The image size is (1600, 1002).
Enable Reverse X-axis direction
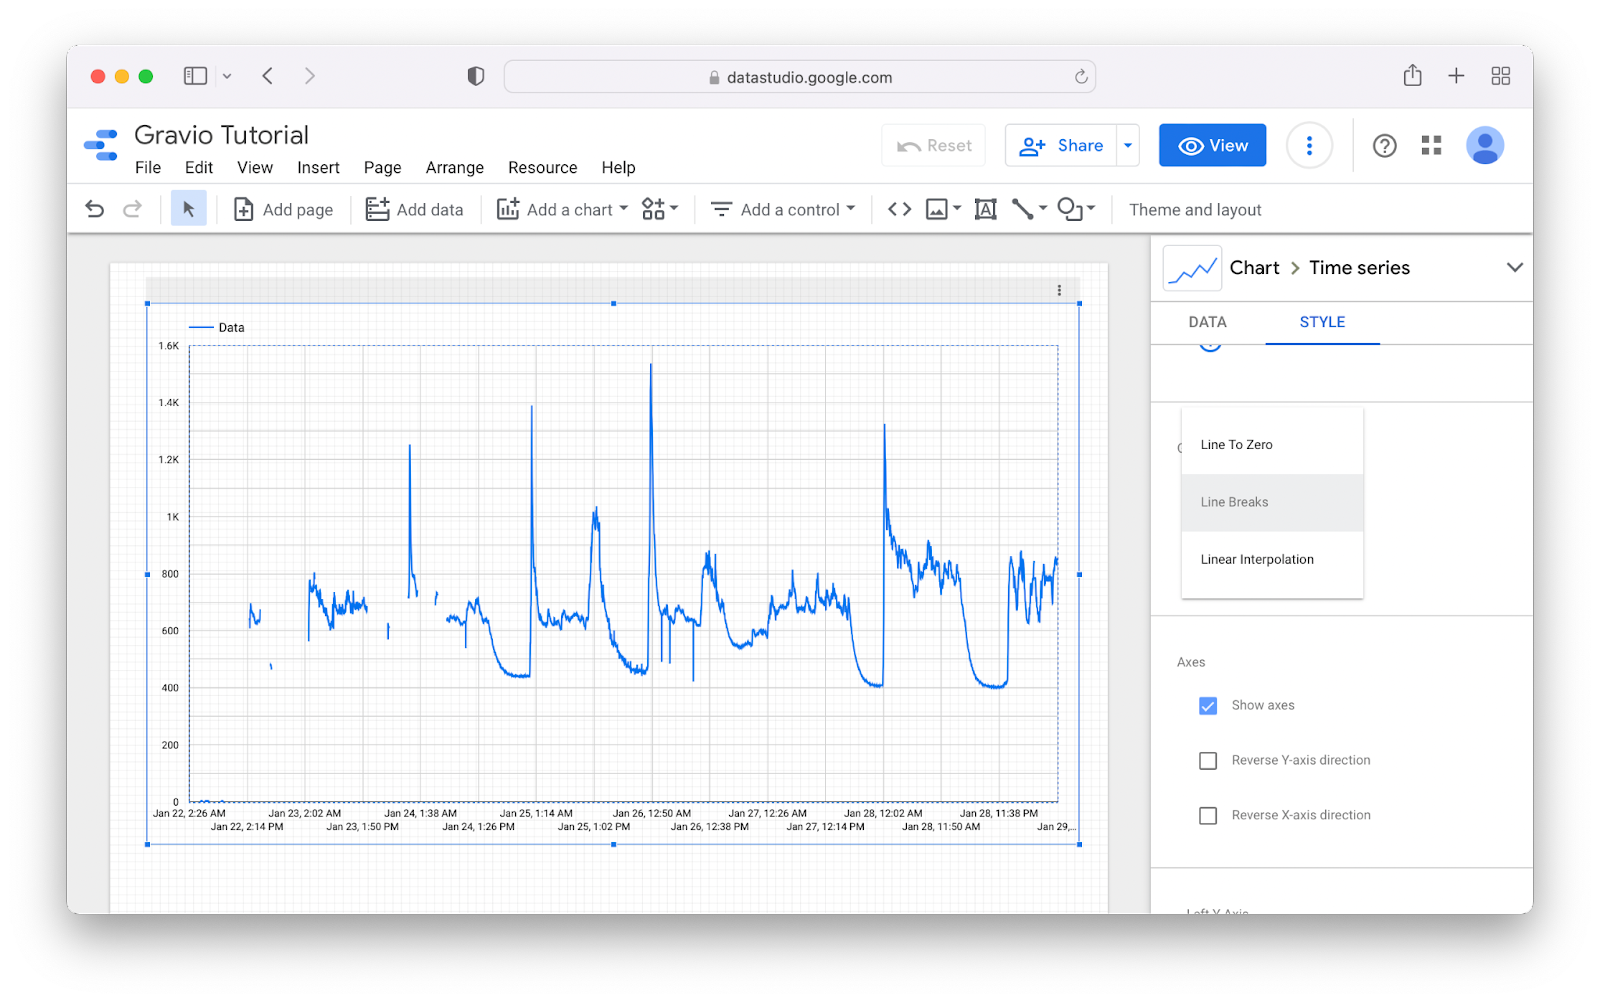point(1208,815)
